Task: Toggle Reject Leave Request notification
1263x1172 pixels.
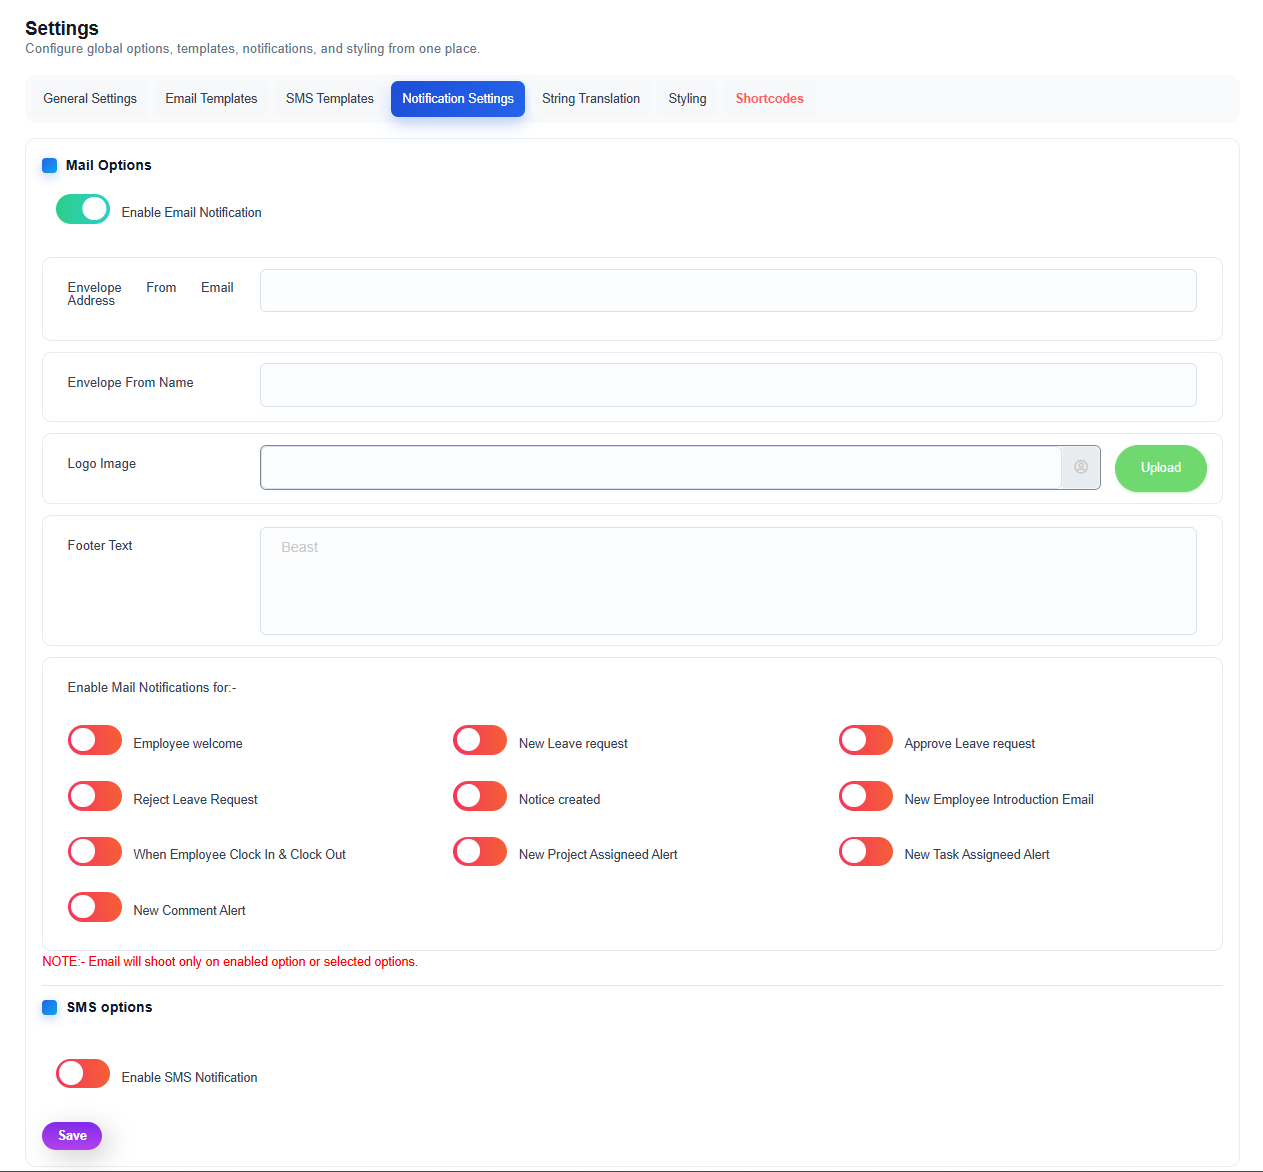Action: (x=95, y=796)
